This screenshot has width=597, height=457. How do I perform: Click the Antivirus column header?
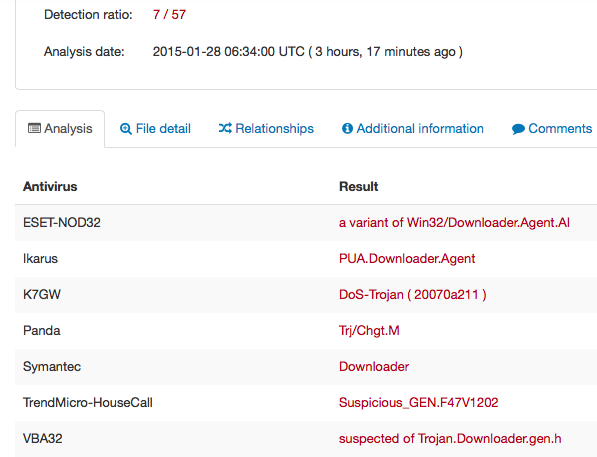(x=50, y=187)
